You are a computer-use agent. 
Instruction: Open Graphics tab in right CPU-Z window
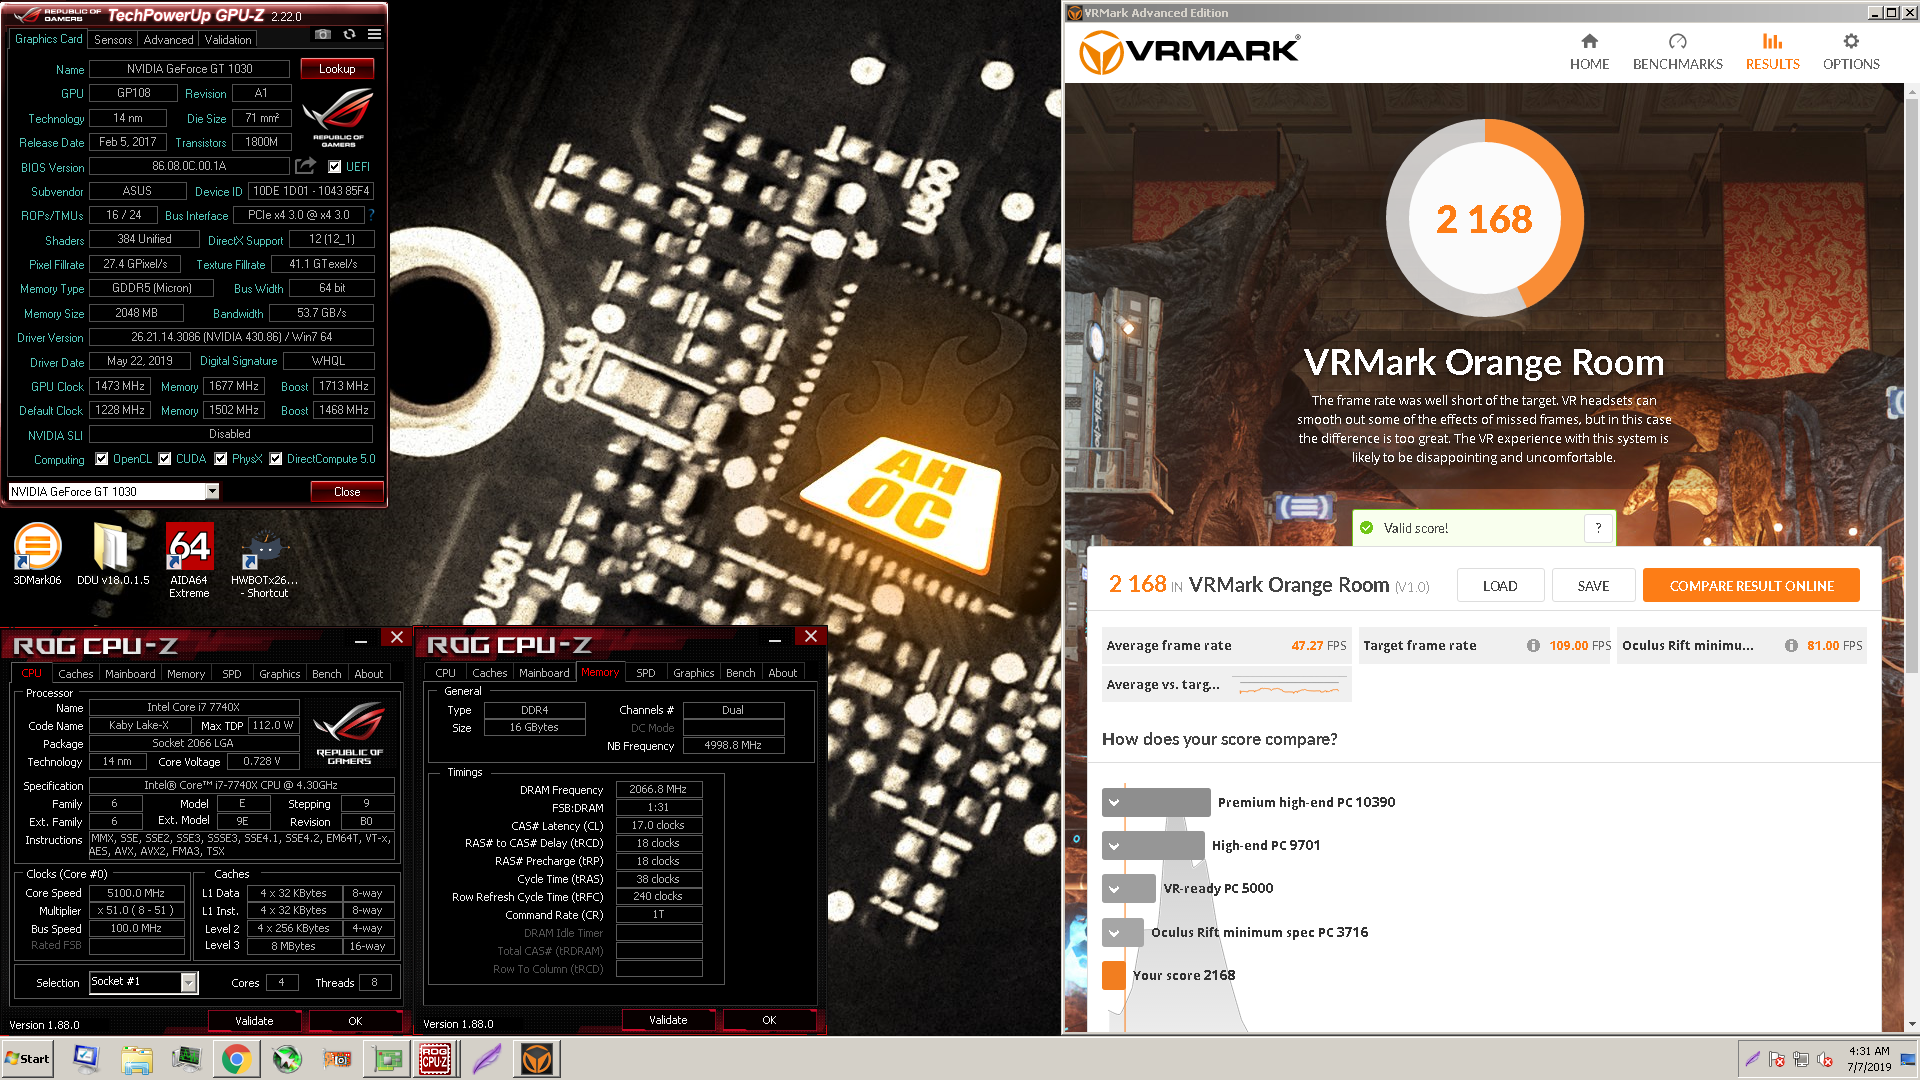click(693, 673)
